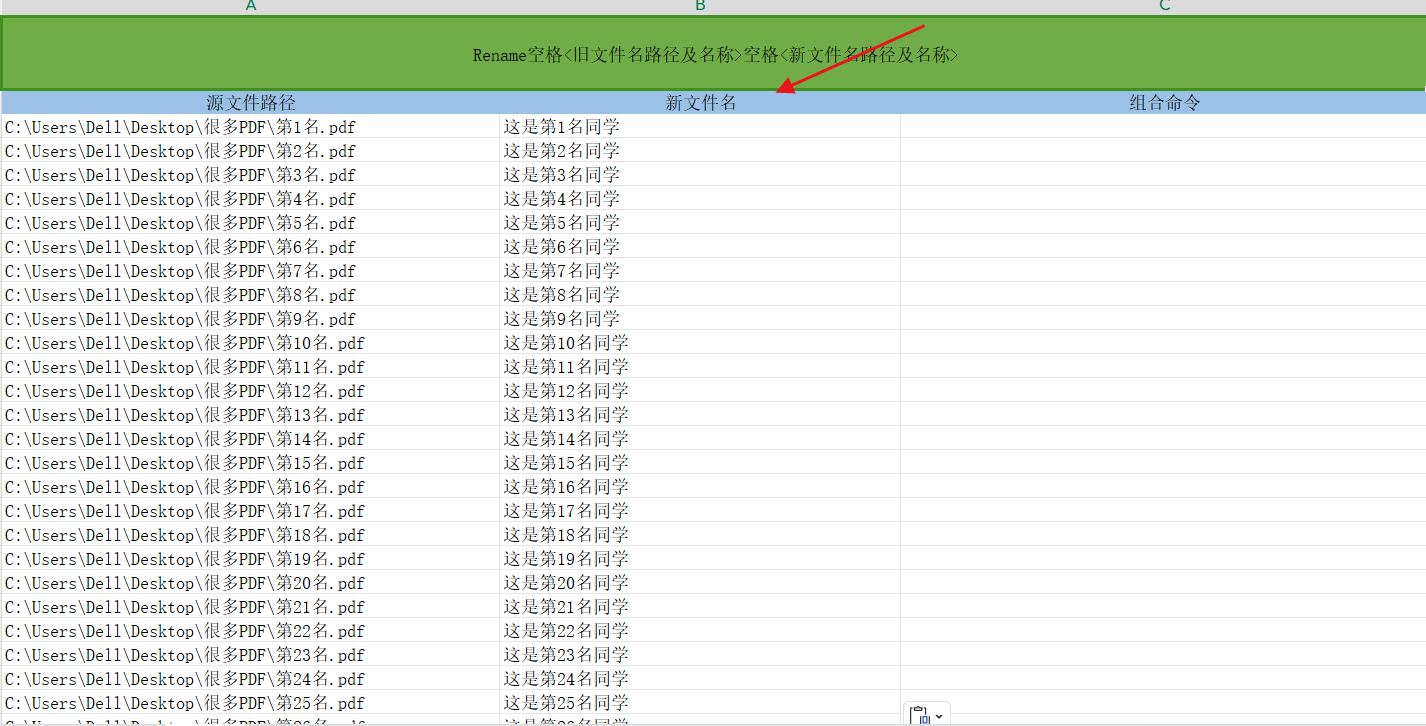This screenshot has width=1426, height=726.
Task: Click the cell 这是第4名同学
Action: [x=700, y=199]
